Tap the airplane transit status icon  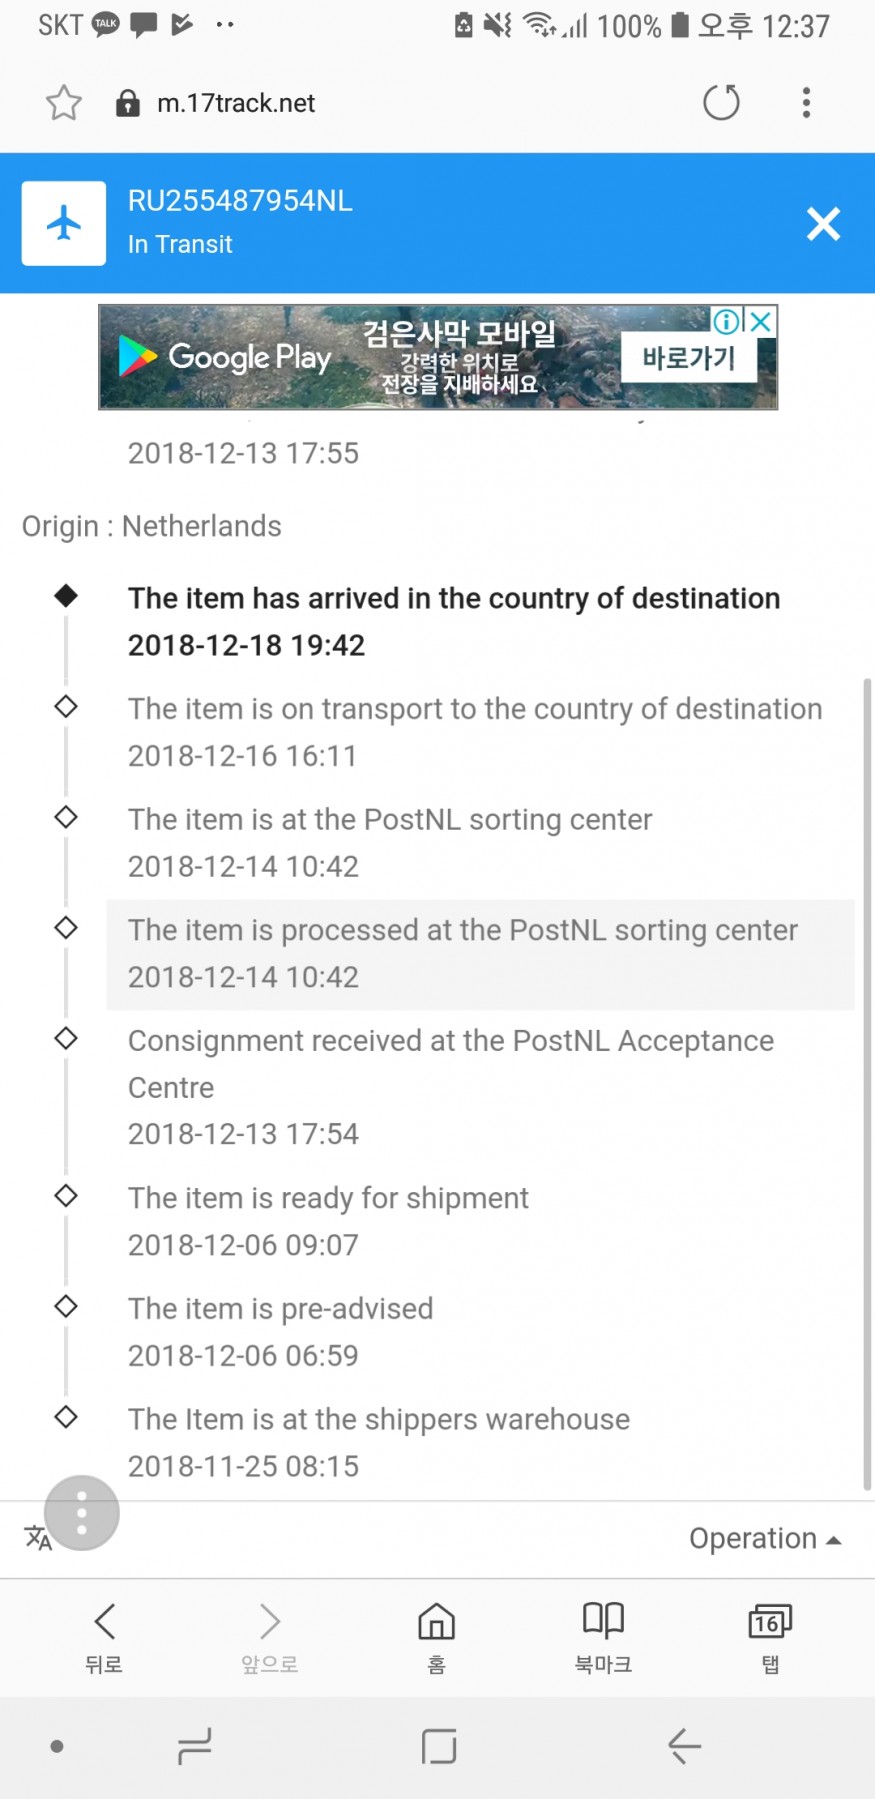pos(64,223)
